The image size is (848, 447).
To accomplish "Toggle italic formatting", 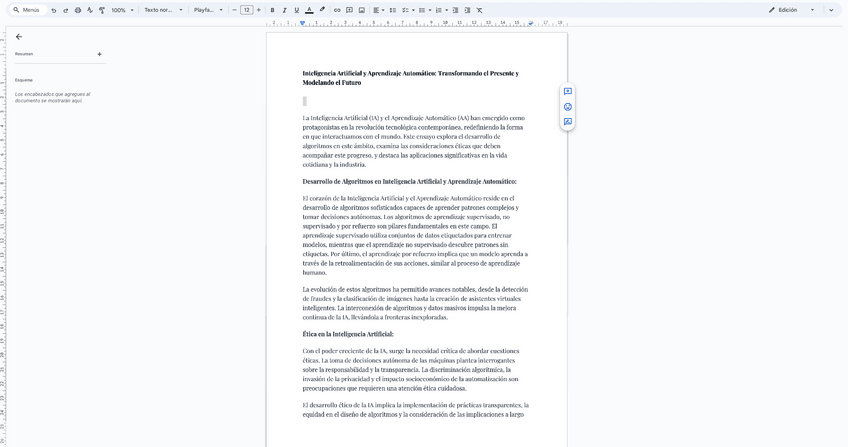I will click(x=284, y=10).
